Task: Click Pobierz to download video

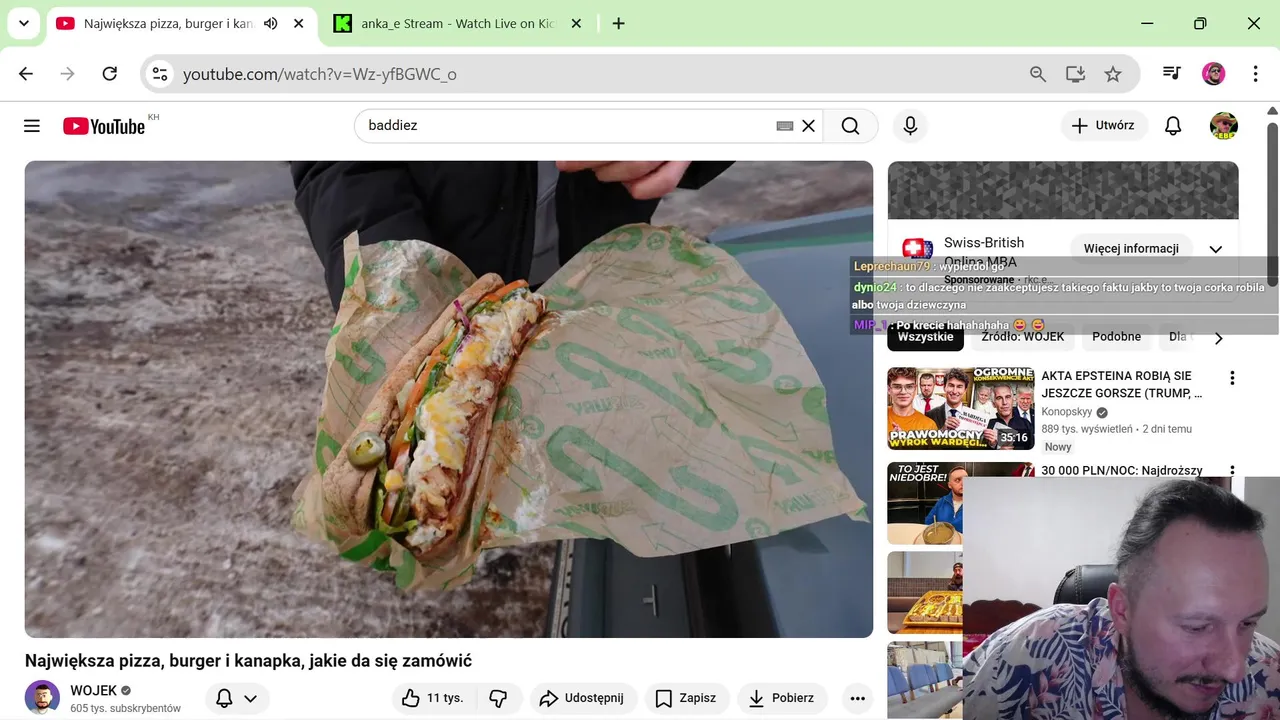Action: 782,698
